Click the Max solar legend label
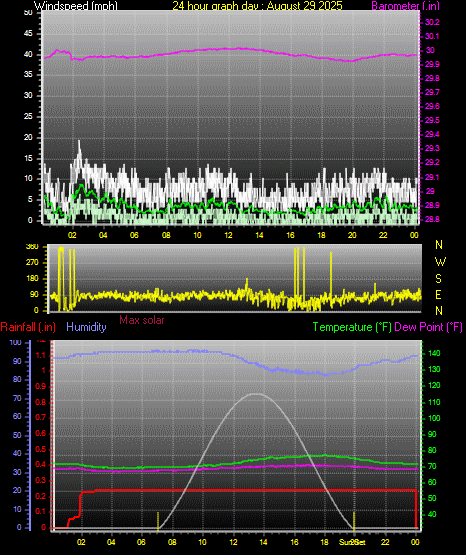 (x=142, y=320)
